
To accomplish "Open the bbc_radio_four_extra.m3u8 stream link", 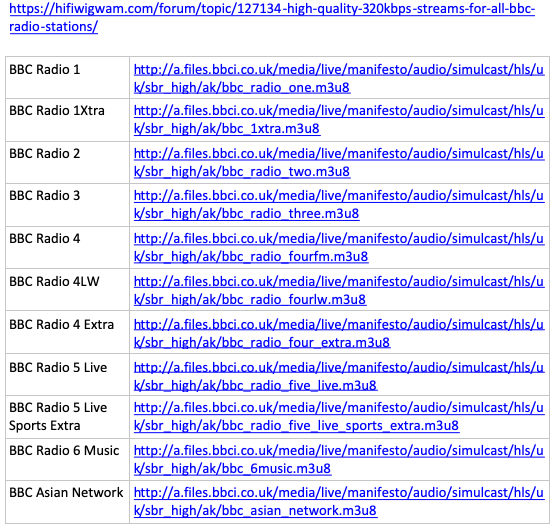I will point(339,333).
